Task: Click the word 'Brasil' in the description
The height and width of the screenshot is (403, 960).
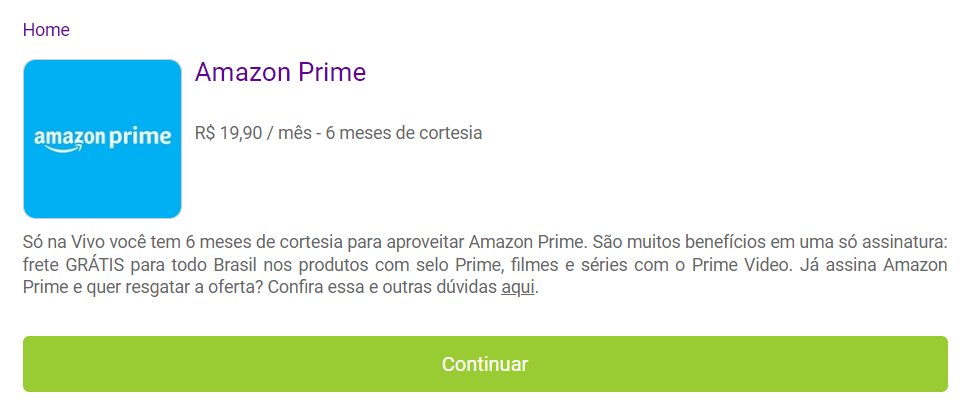Action: coord(234,265)
